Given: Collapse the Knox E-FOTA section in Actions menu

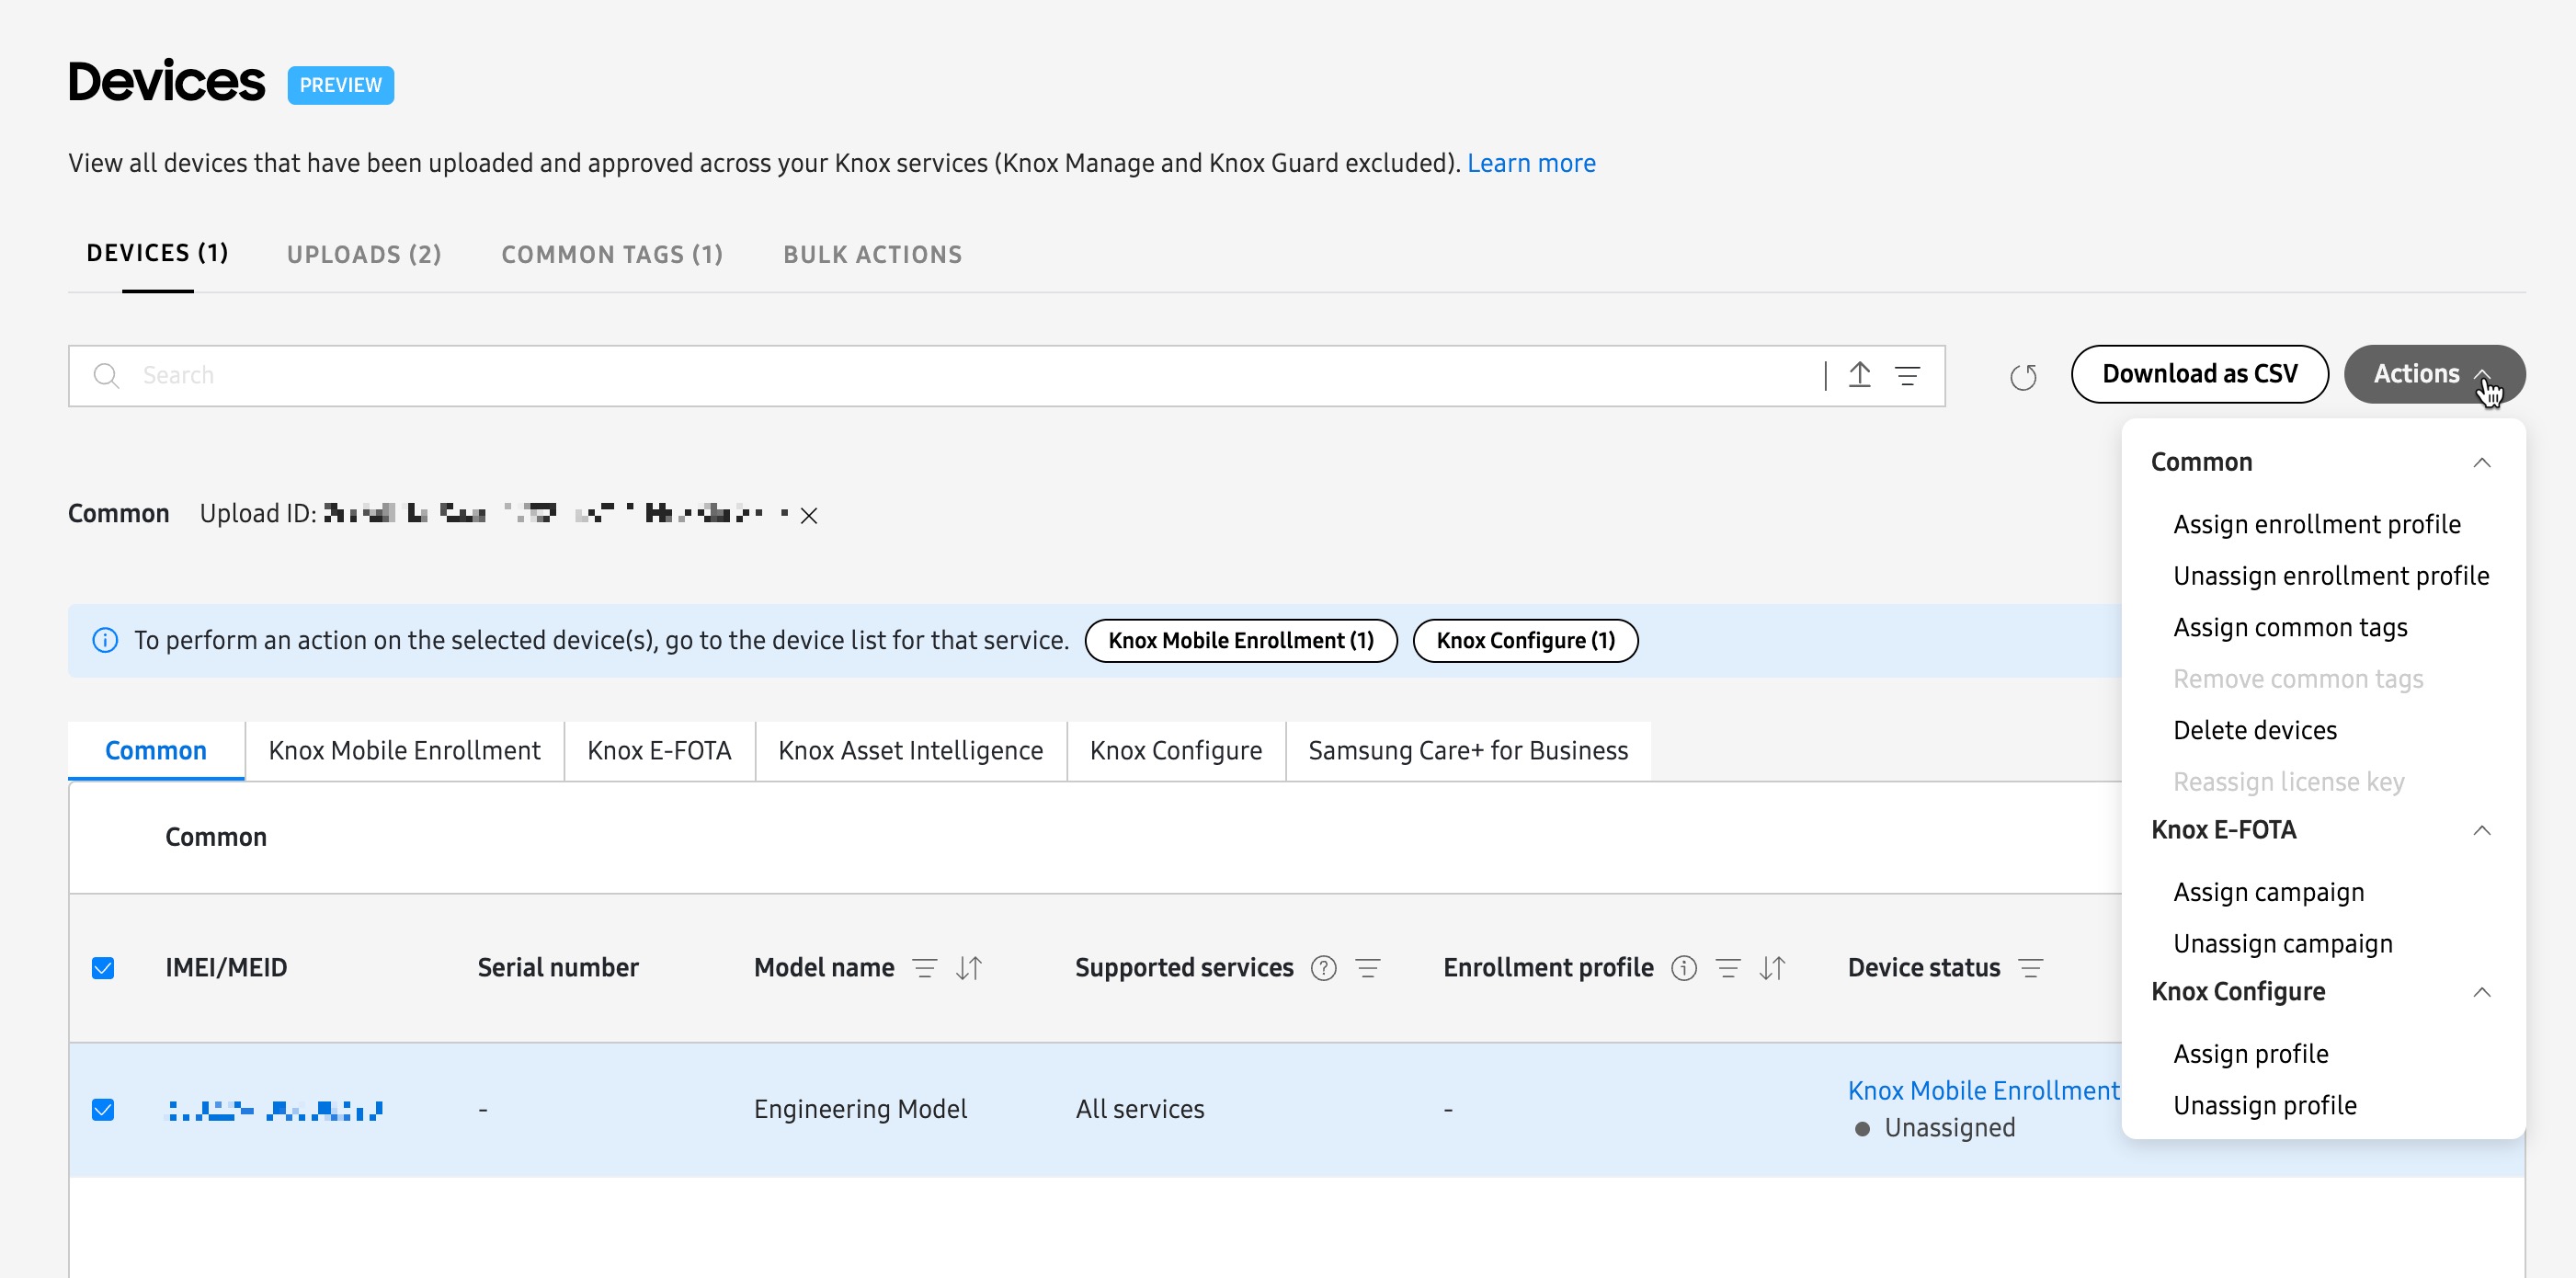Looking at the screenshot, I should (x=2483, y=830).
